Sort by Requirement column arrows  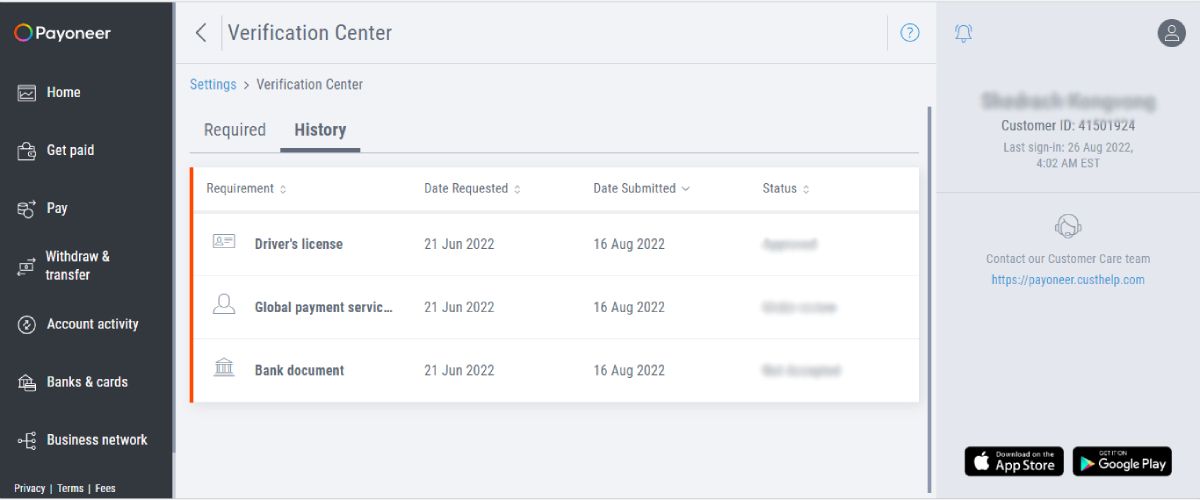click(x=283, y=189)
